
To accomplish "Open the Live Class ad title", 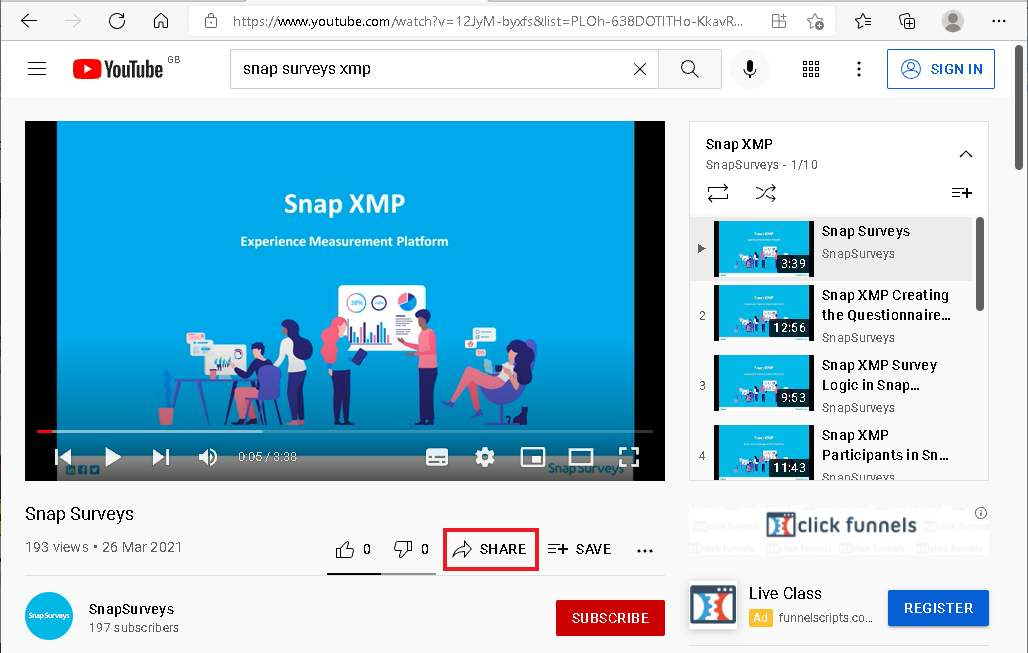I will 785,593.
